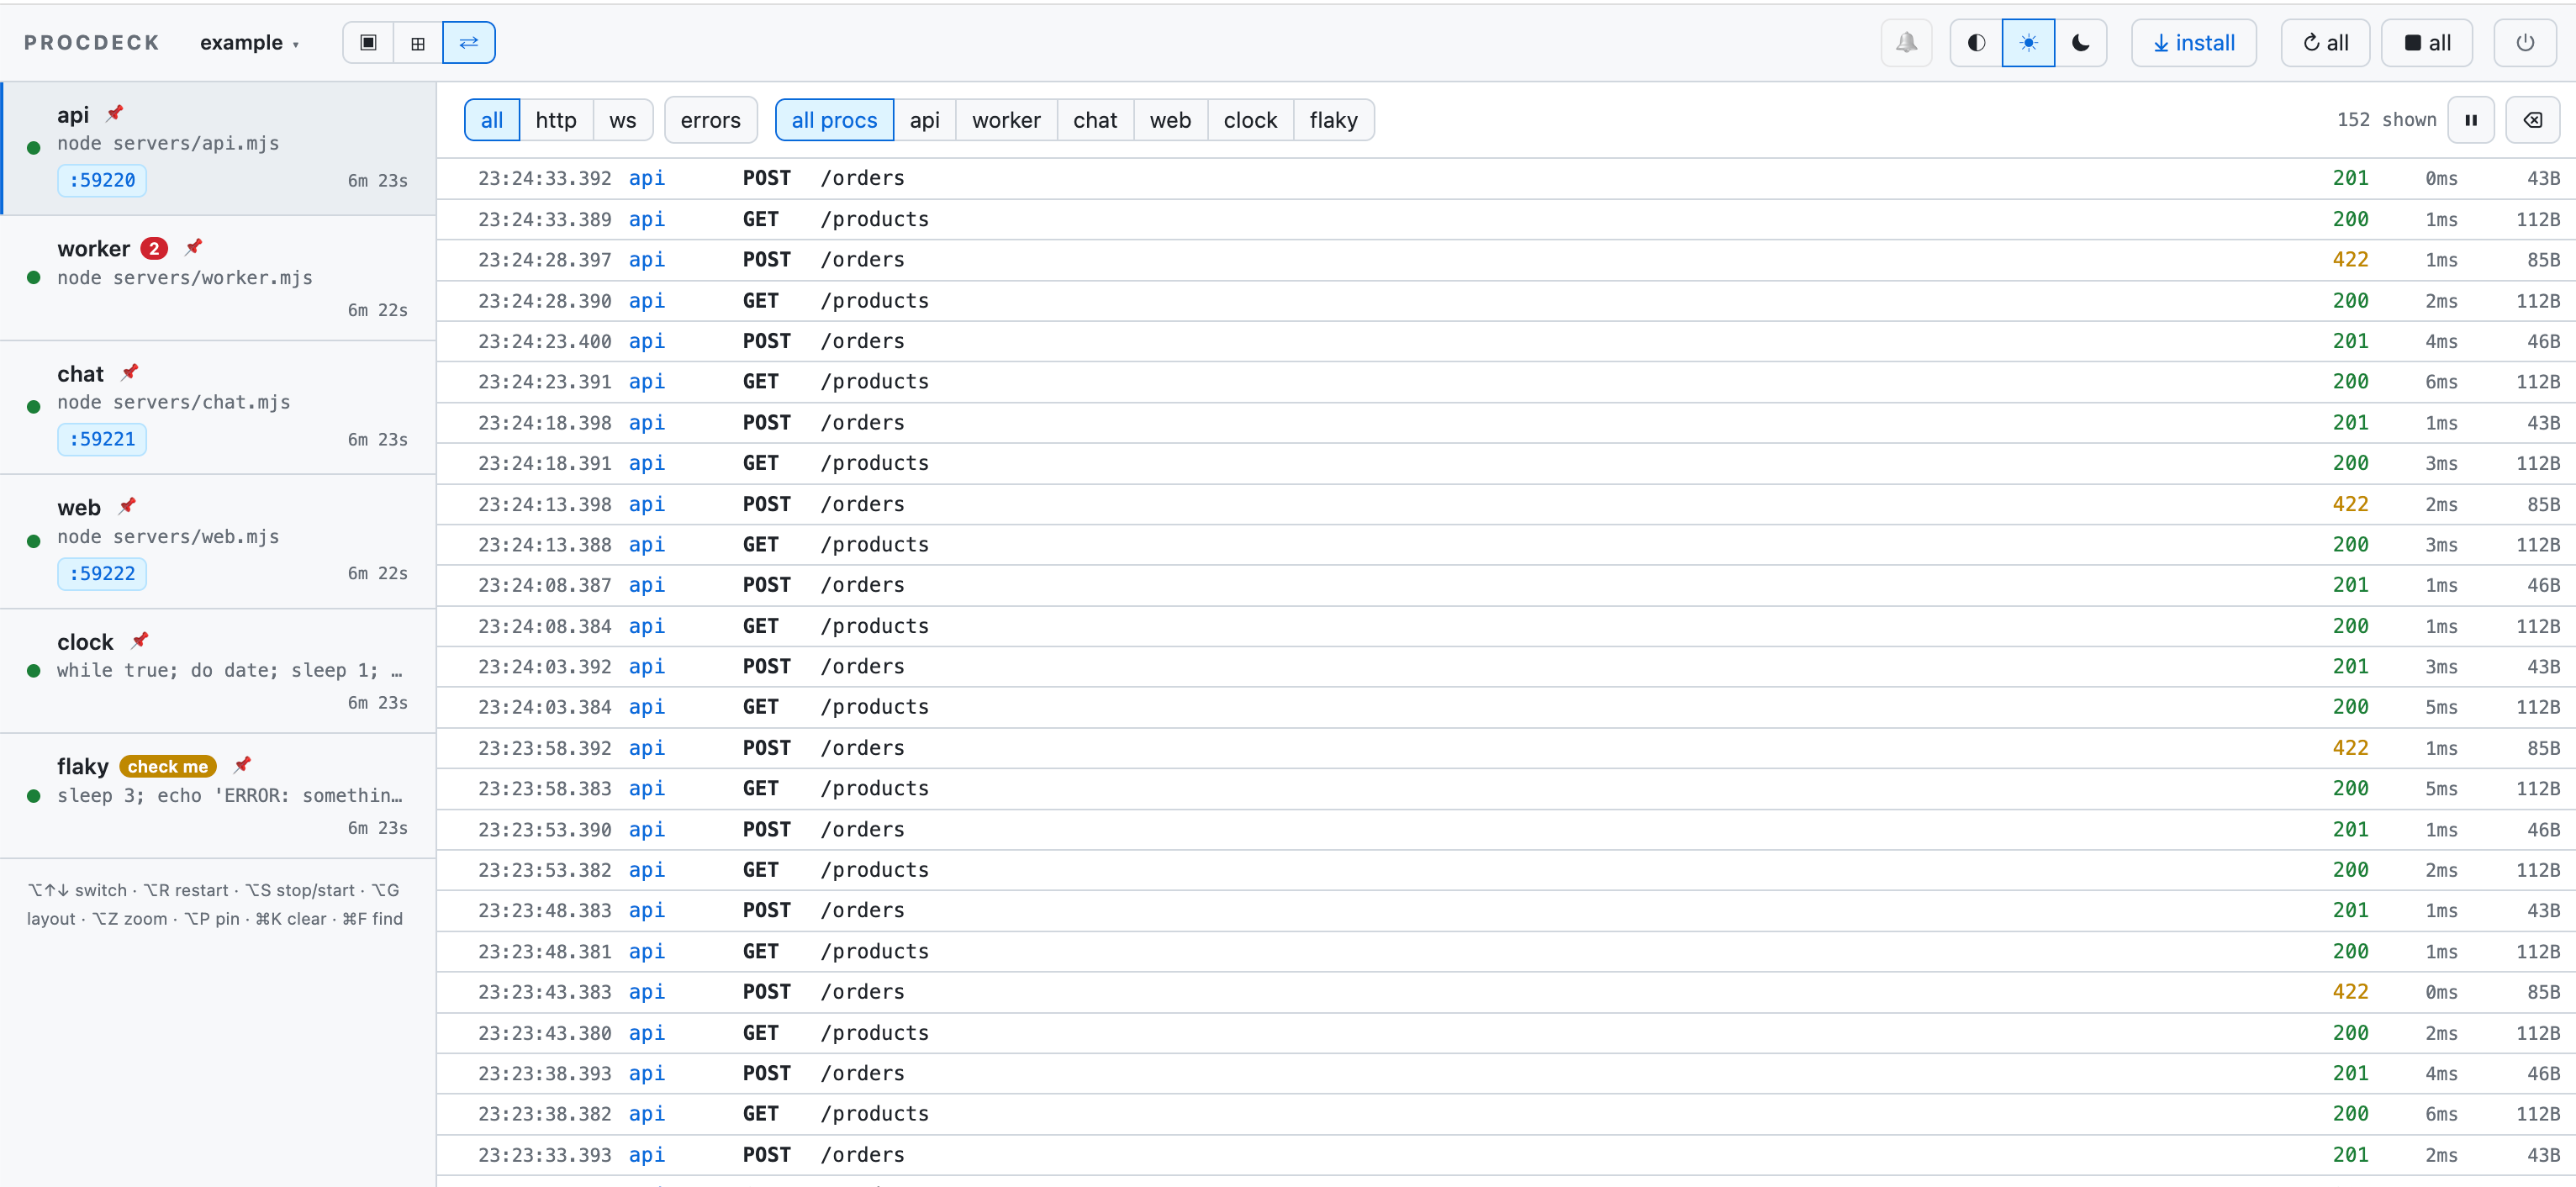Viewport: 2576px width, 1187px height.
Task: Restart all processes button
Action: click(x=2325, y=42)
